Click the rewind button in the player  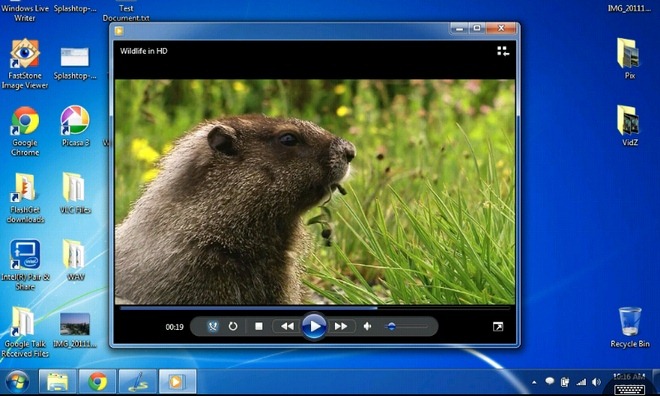(287, 326)
